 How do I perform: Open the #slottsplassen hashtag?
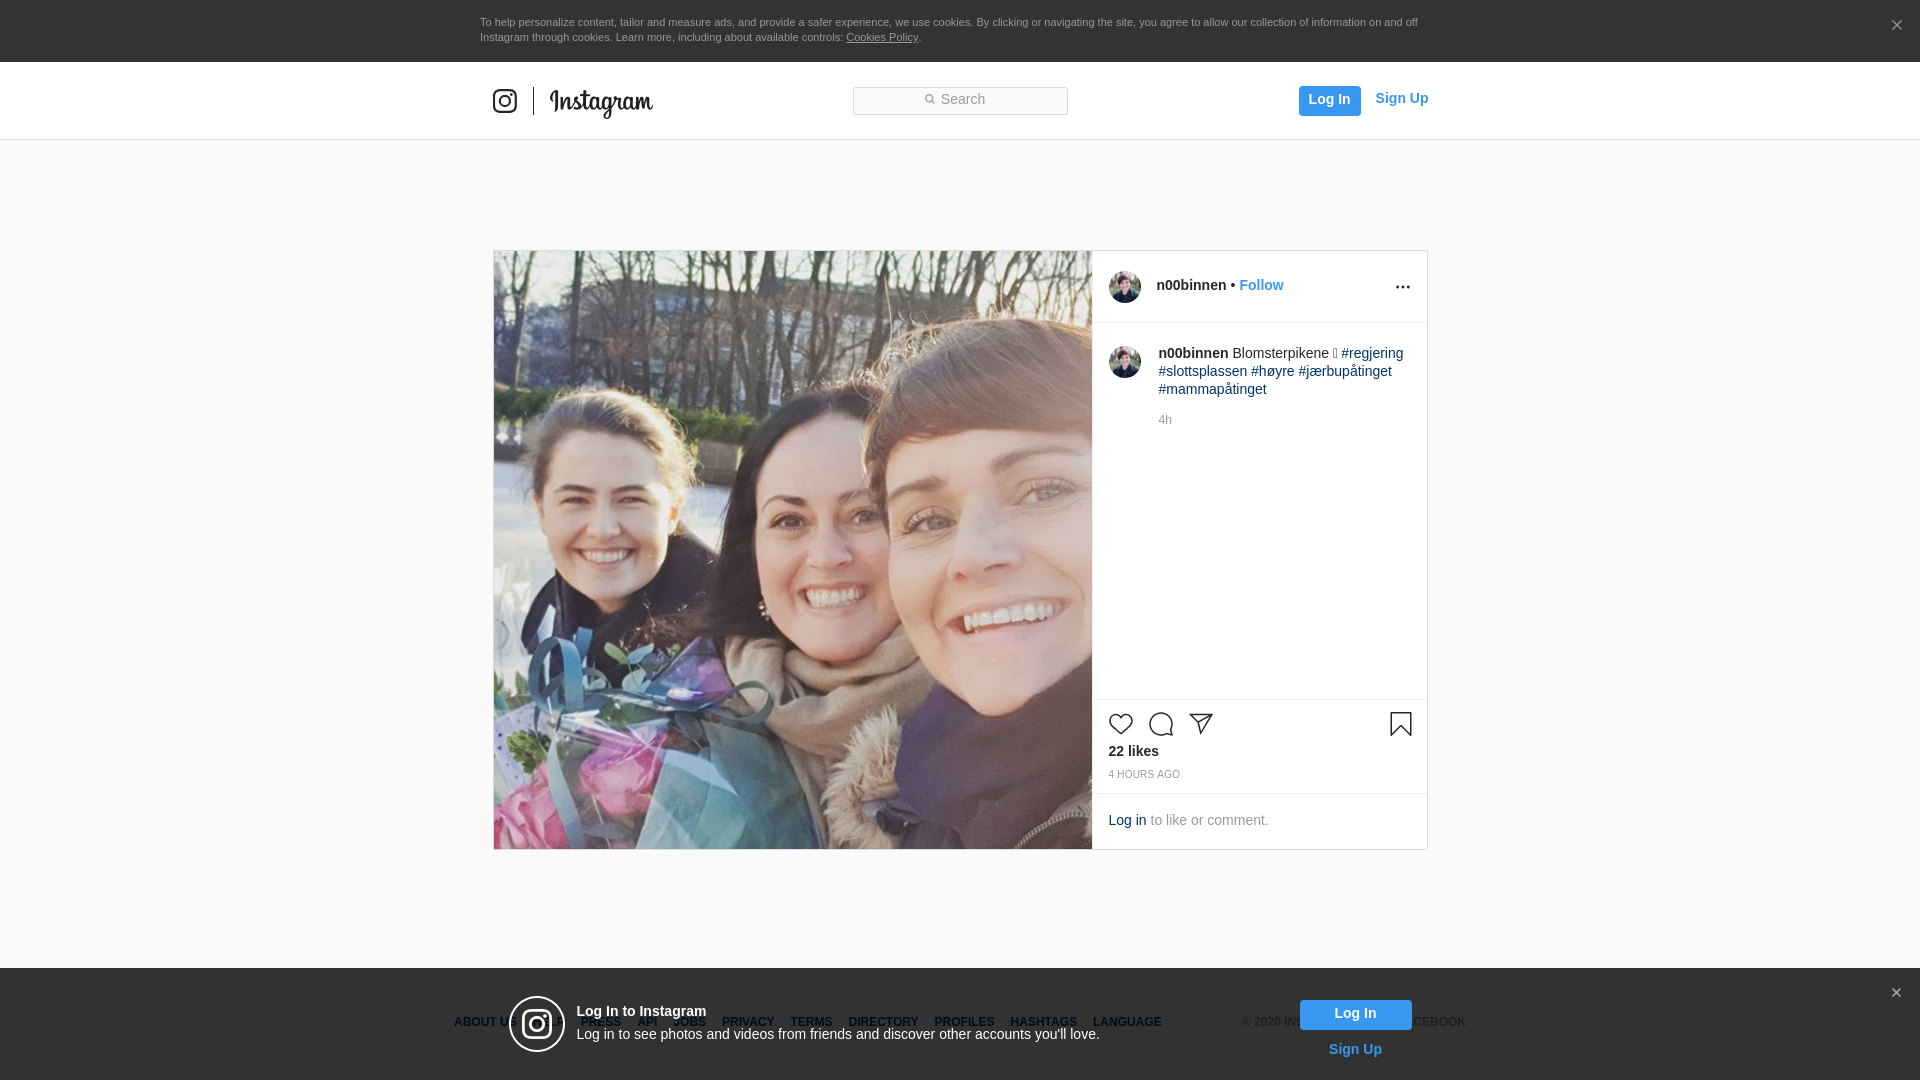(x=1202, y=371)
